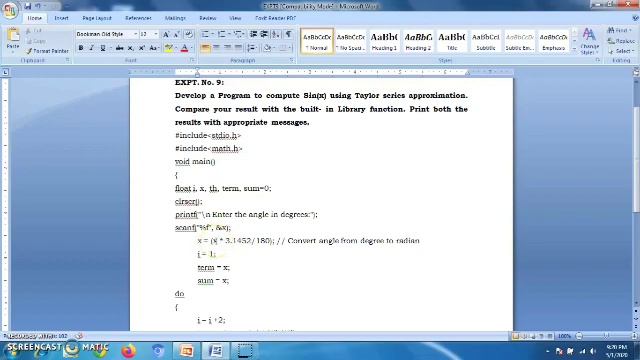Toggle subscript formatting

[x=130, y=48]
